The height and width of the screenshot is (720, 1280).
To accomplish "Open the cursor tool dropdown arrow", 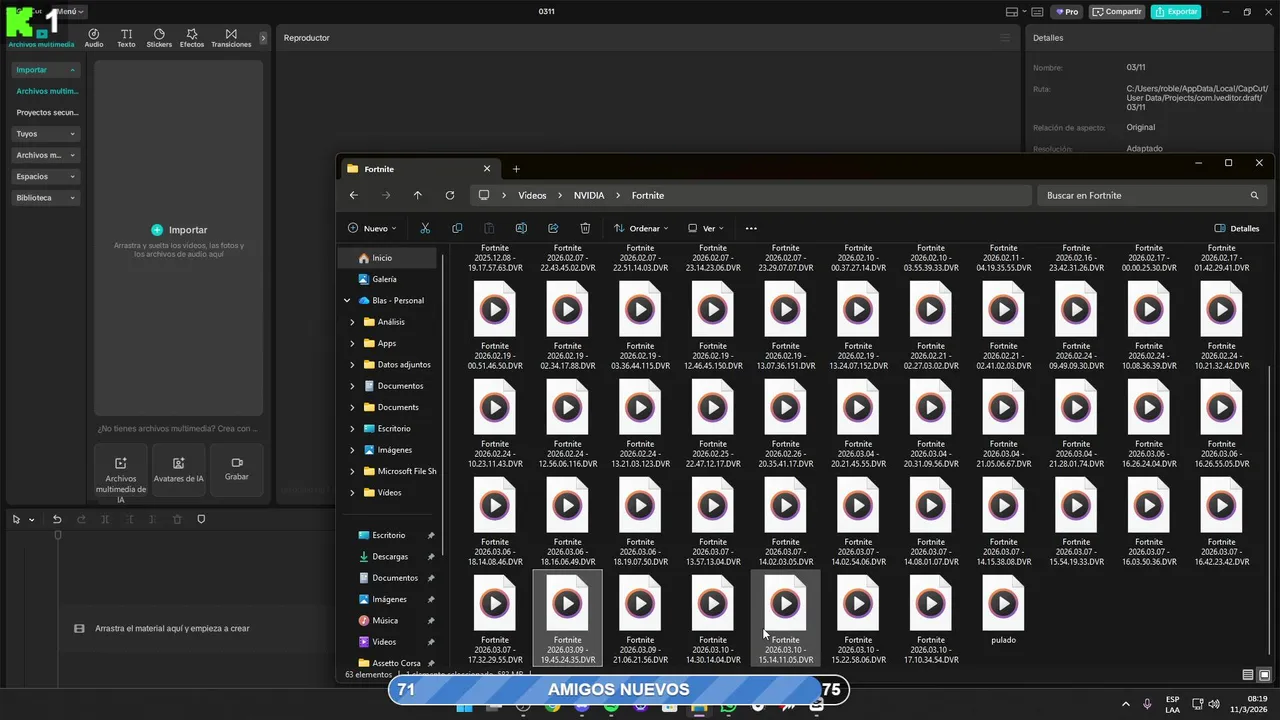I will [x=32, y=520].
